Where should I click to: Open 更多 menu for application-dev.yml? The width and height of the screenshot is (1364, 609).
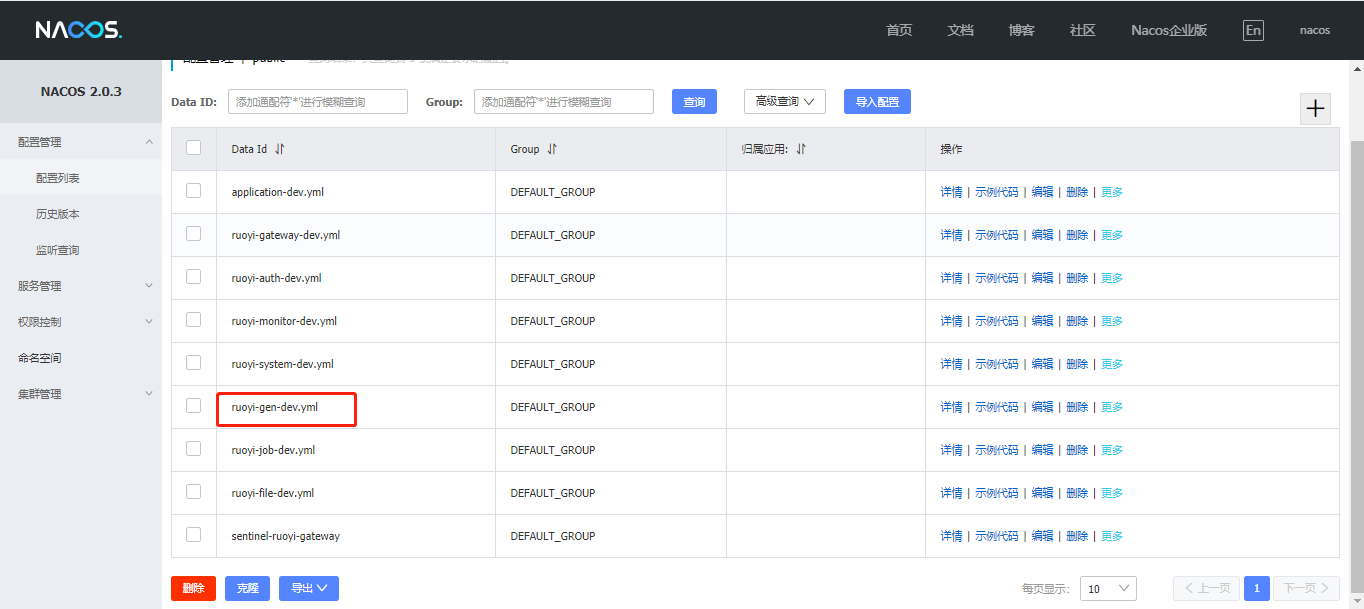(x=1112, y=192)
